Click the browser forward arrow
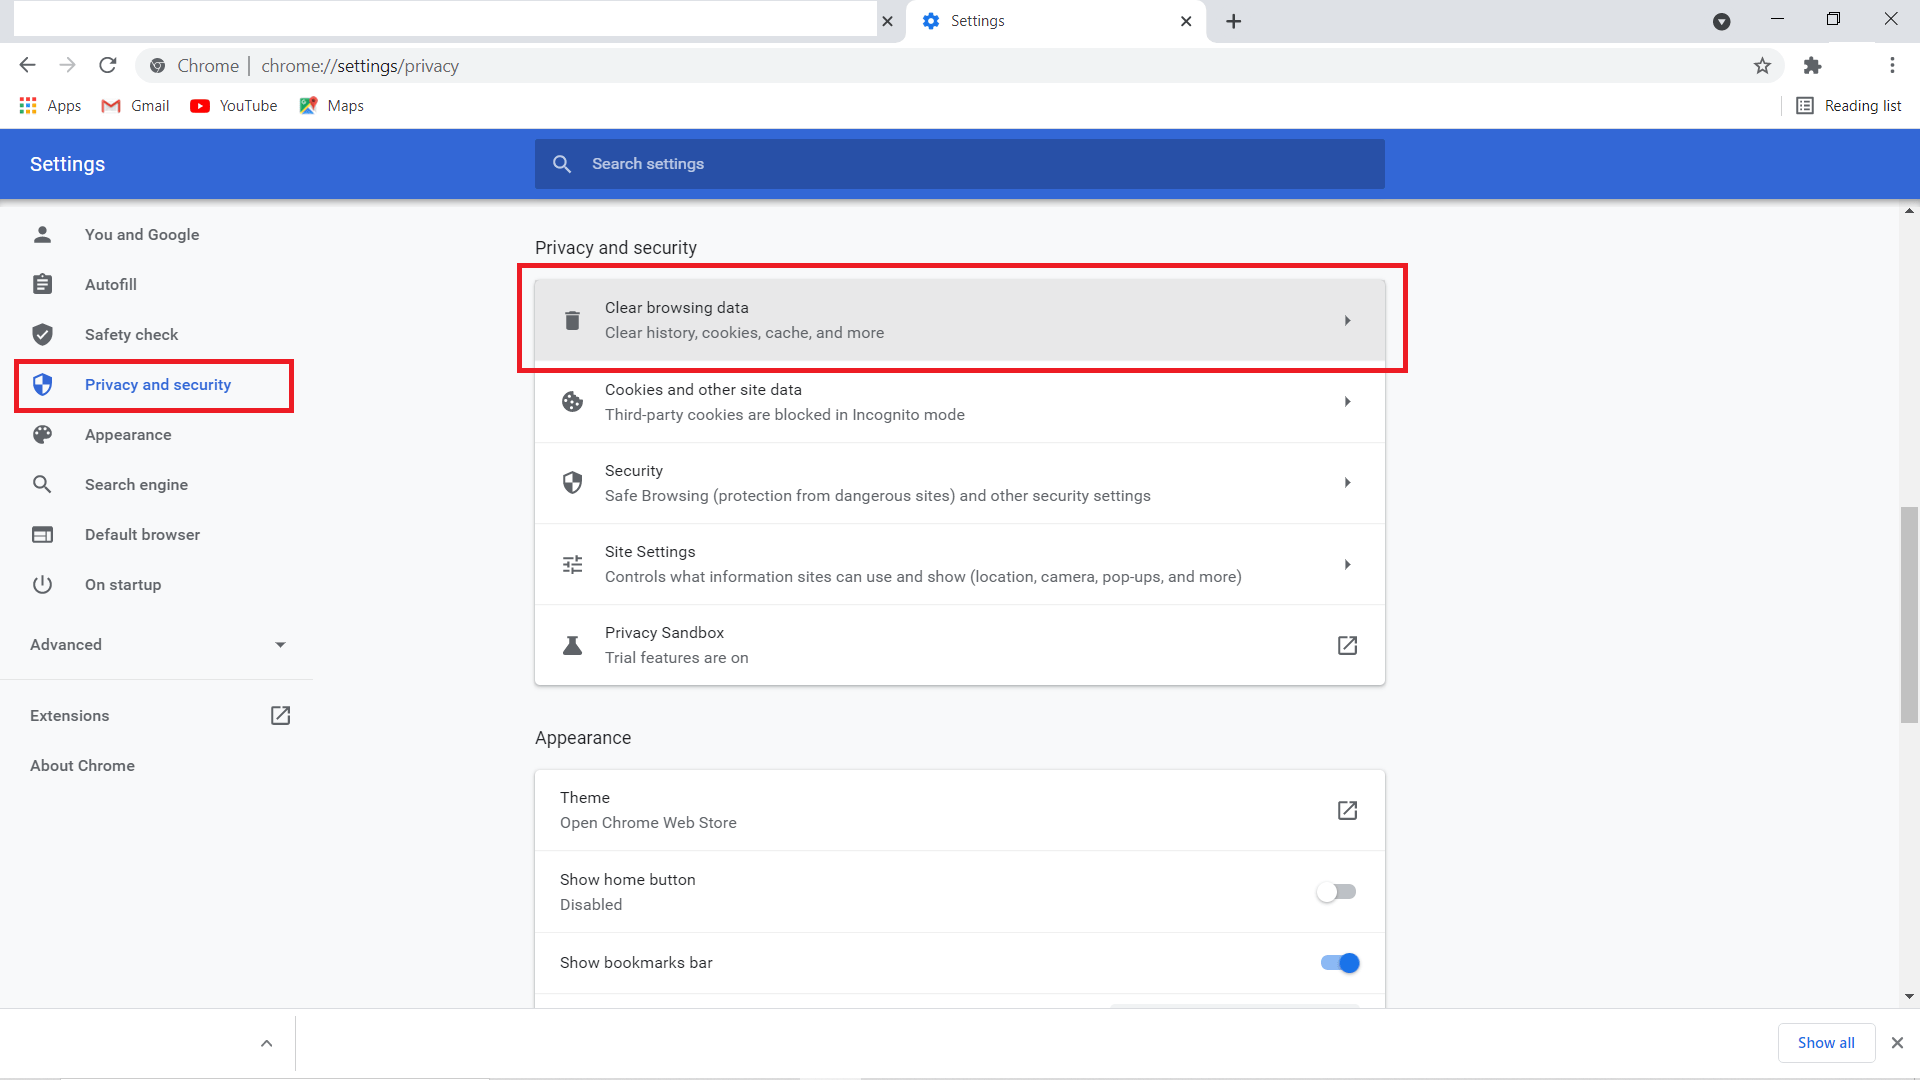Viewport: 1920px width, 1080px height. pos(67,65)
